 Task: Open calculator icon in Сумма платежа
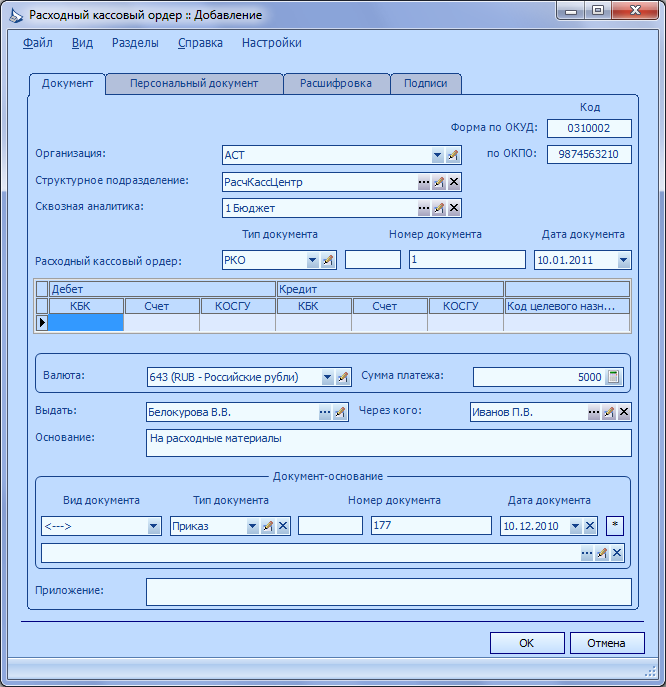pyautogui.click(x=613, y=377)
